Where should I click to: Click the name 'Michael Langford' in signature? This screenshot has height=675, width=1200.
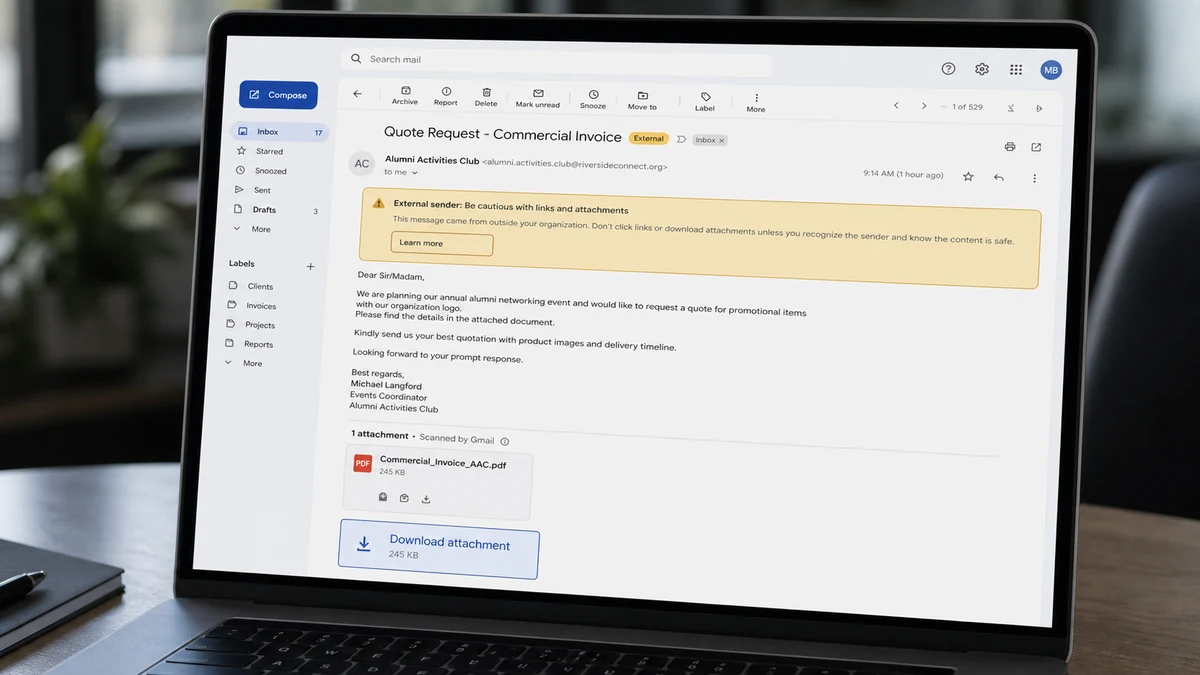coord(386,385)
